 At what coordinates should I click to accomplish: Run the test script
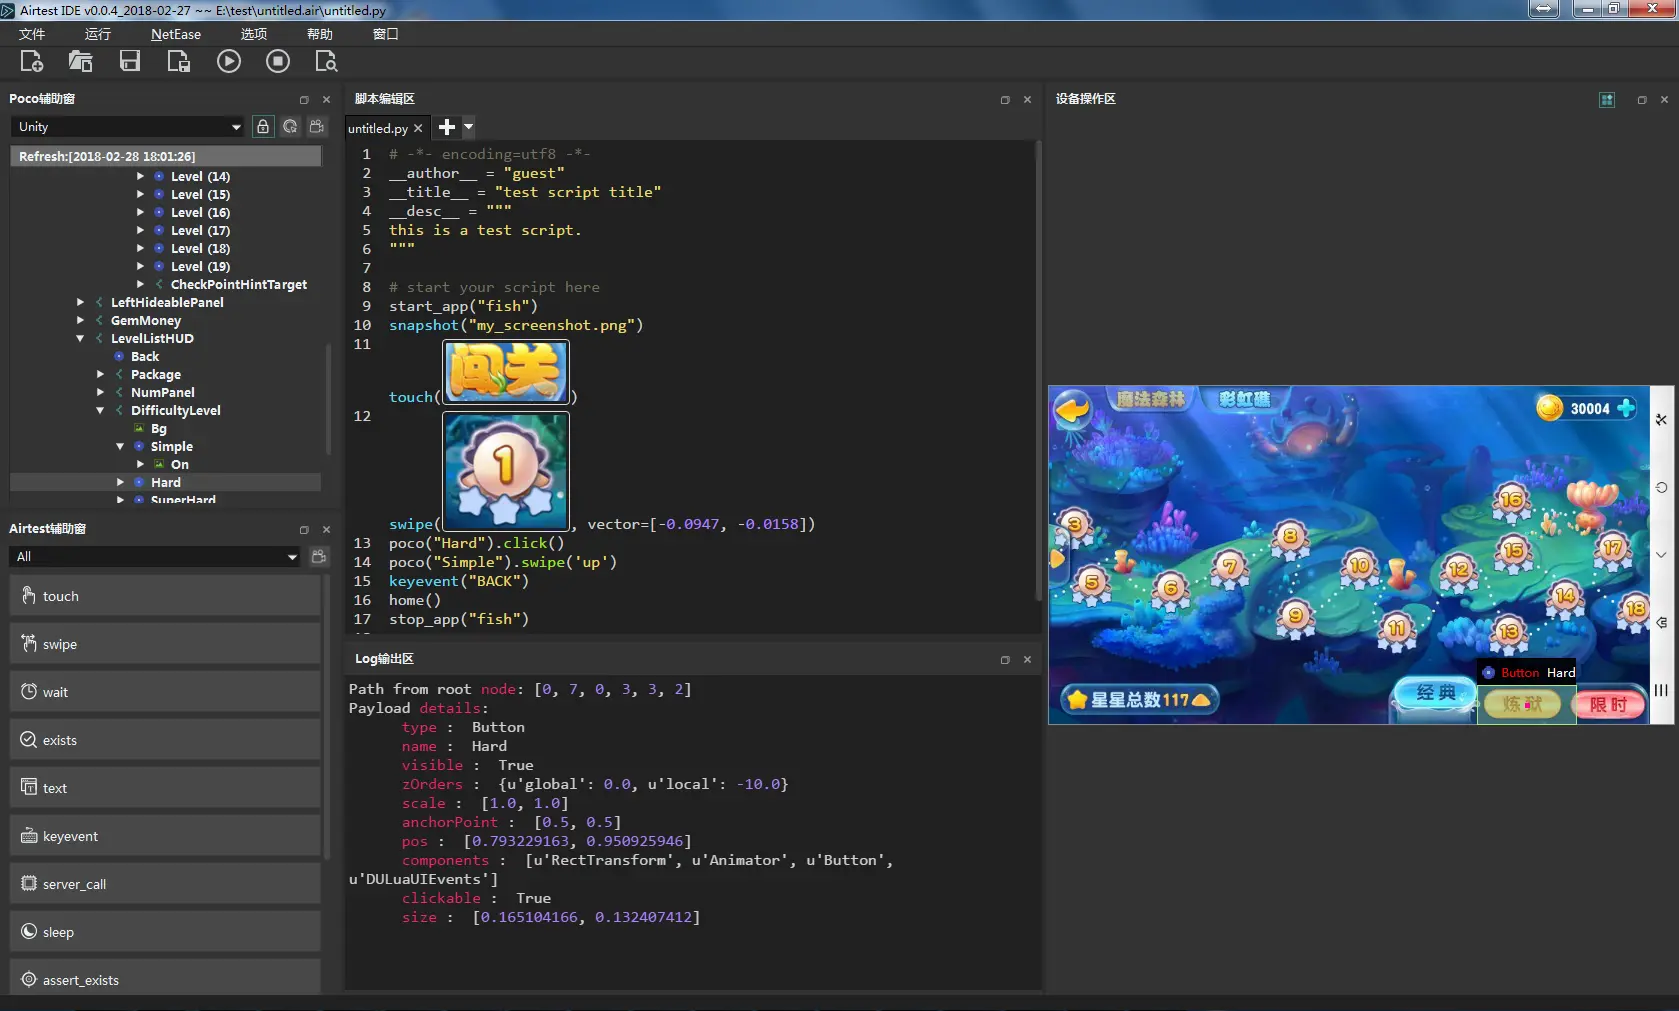point(229,61)
